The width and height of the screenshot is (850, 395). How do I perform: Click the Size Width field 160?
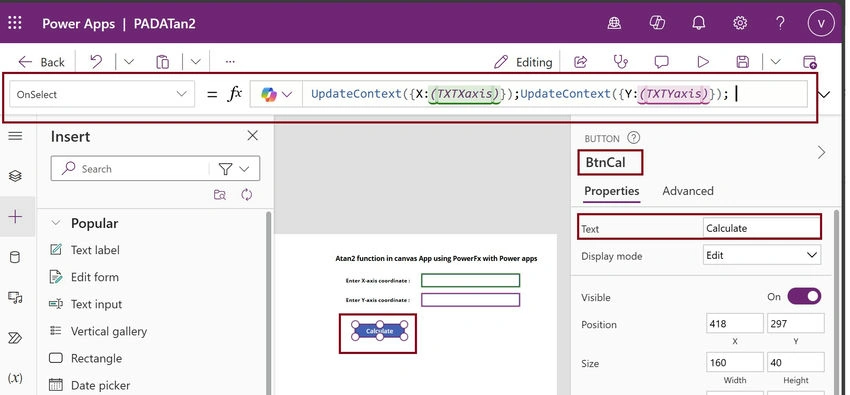735,362
